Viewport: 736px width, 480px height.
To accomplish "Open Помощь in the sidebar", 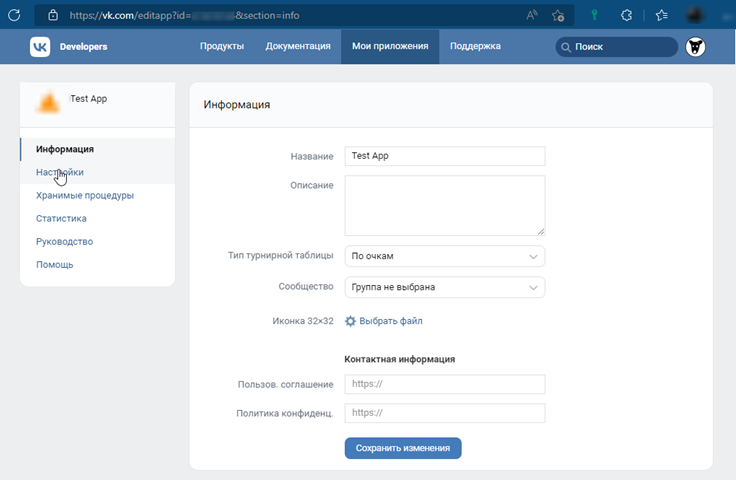I will [x=98, y=265].
